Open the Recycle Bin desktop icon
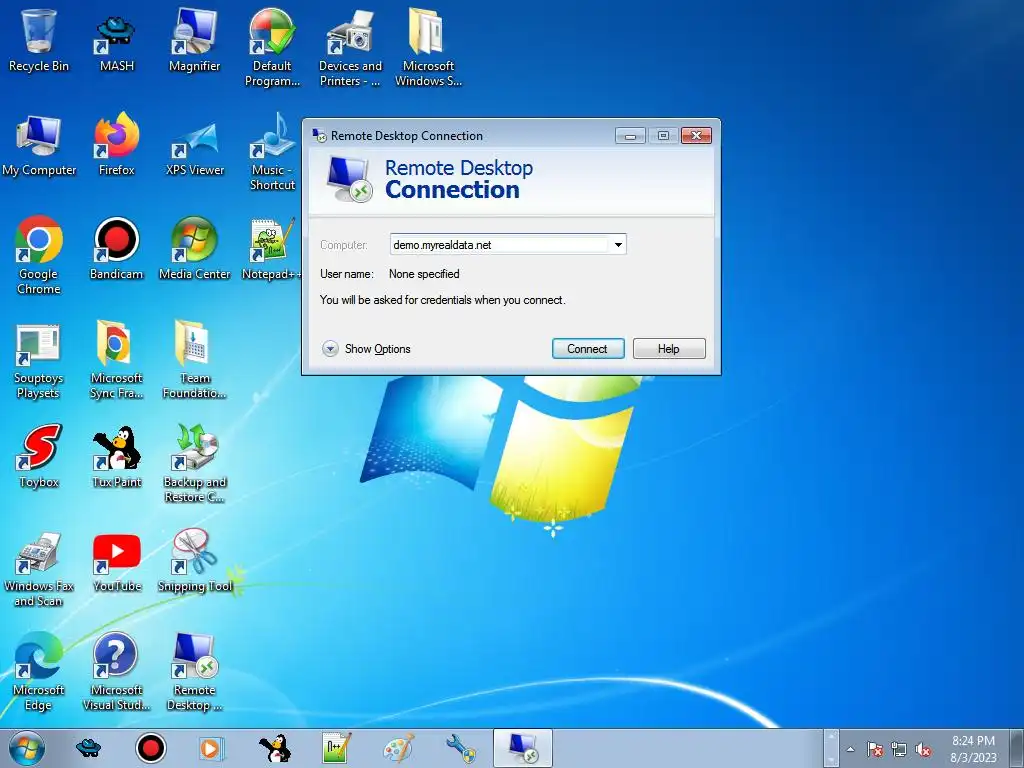 39,39
